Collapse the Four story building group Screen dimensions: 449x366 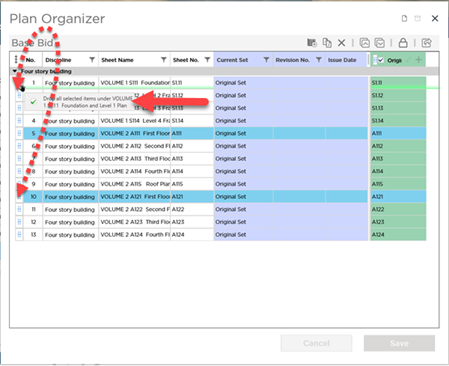pyautogui.click(x=15, y=71)
